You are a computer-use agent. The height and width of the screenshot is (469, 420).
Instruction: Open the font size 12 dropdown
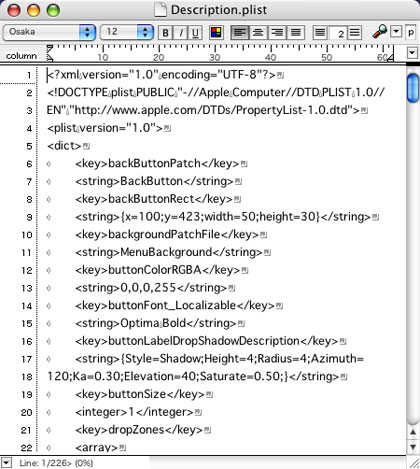pos(127,32)
